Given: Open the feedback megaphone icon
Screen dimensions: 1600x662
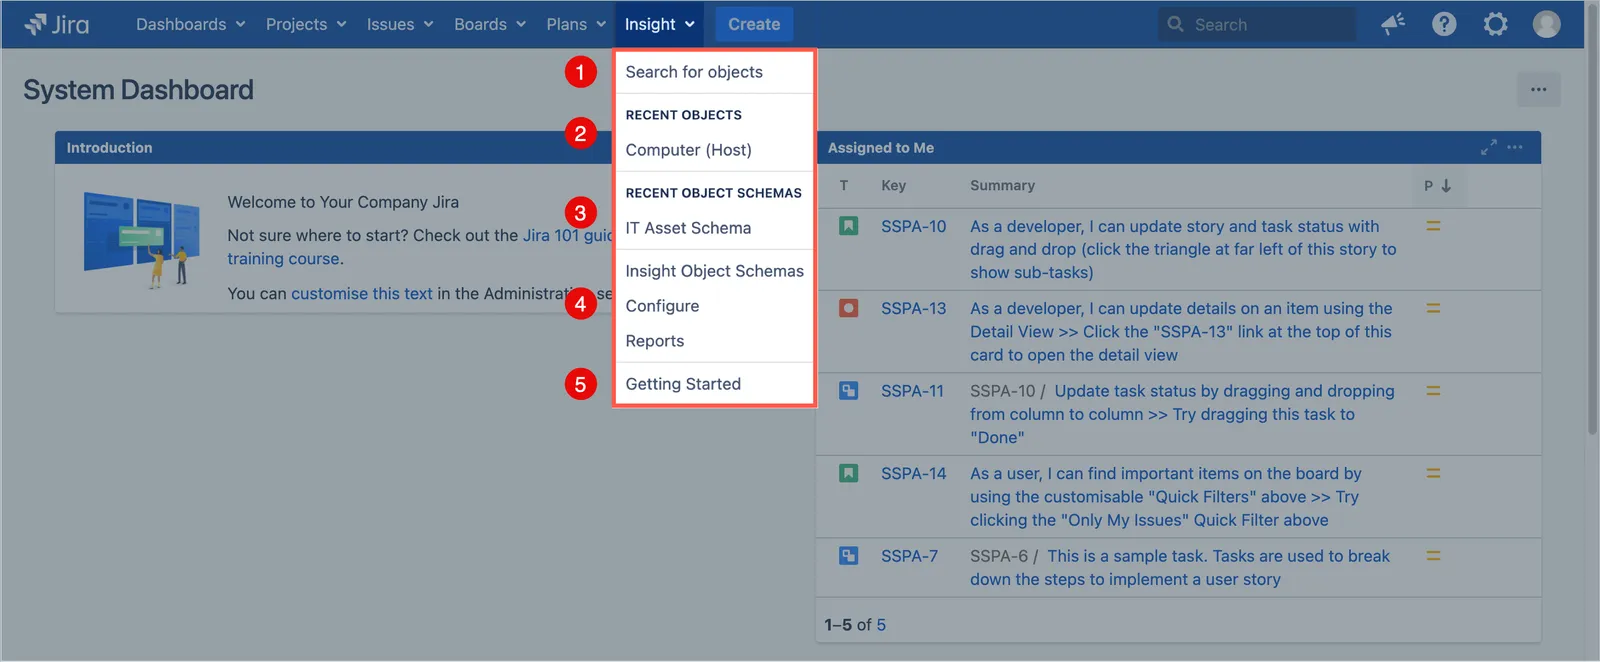Looking at the screenshot, I should (x=1393, y=24).
